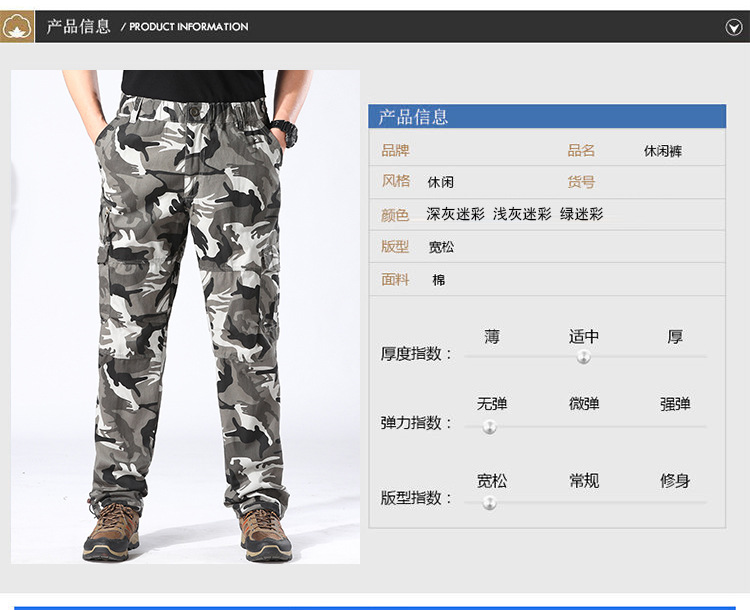Click the 弹力指数 label
Viewport: 750px width, 610px height.
[416, 423]
